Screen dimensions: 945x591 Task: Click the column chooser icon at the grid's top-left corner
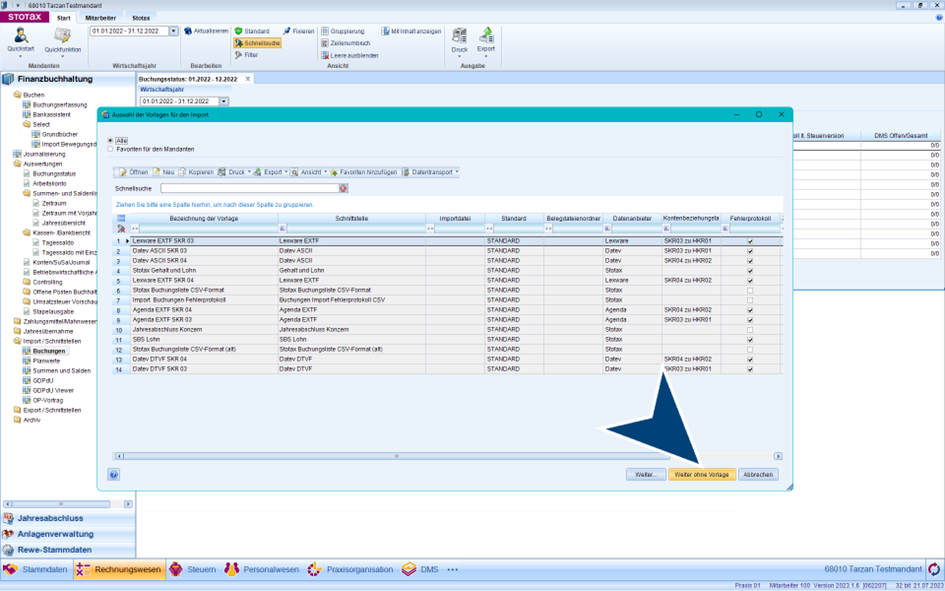click(121, 218)
